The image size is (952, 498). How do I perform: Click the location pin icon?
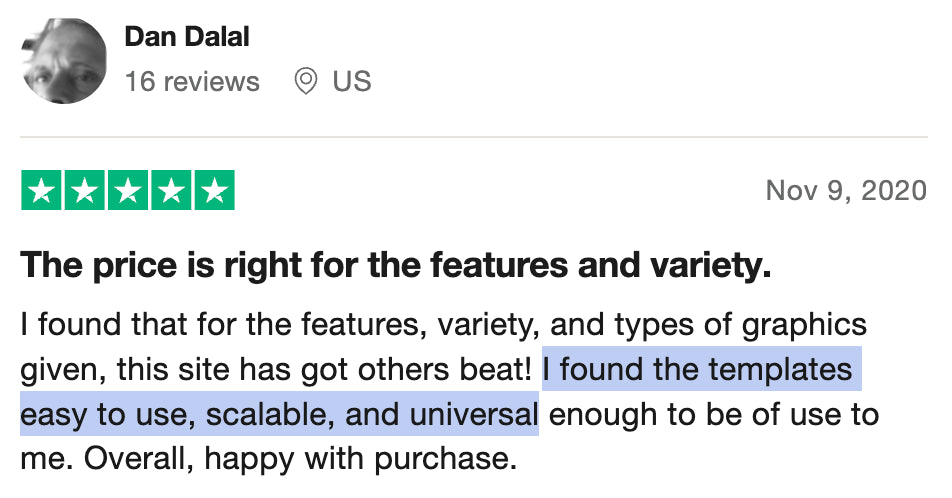click(305, 81)
